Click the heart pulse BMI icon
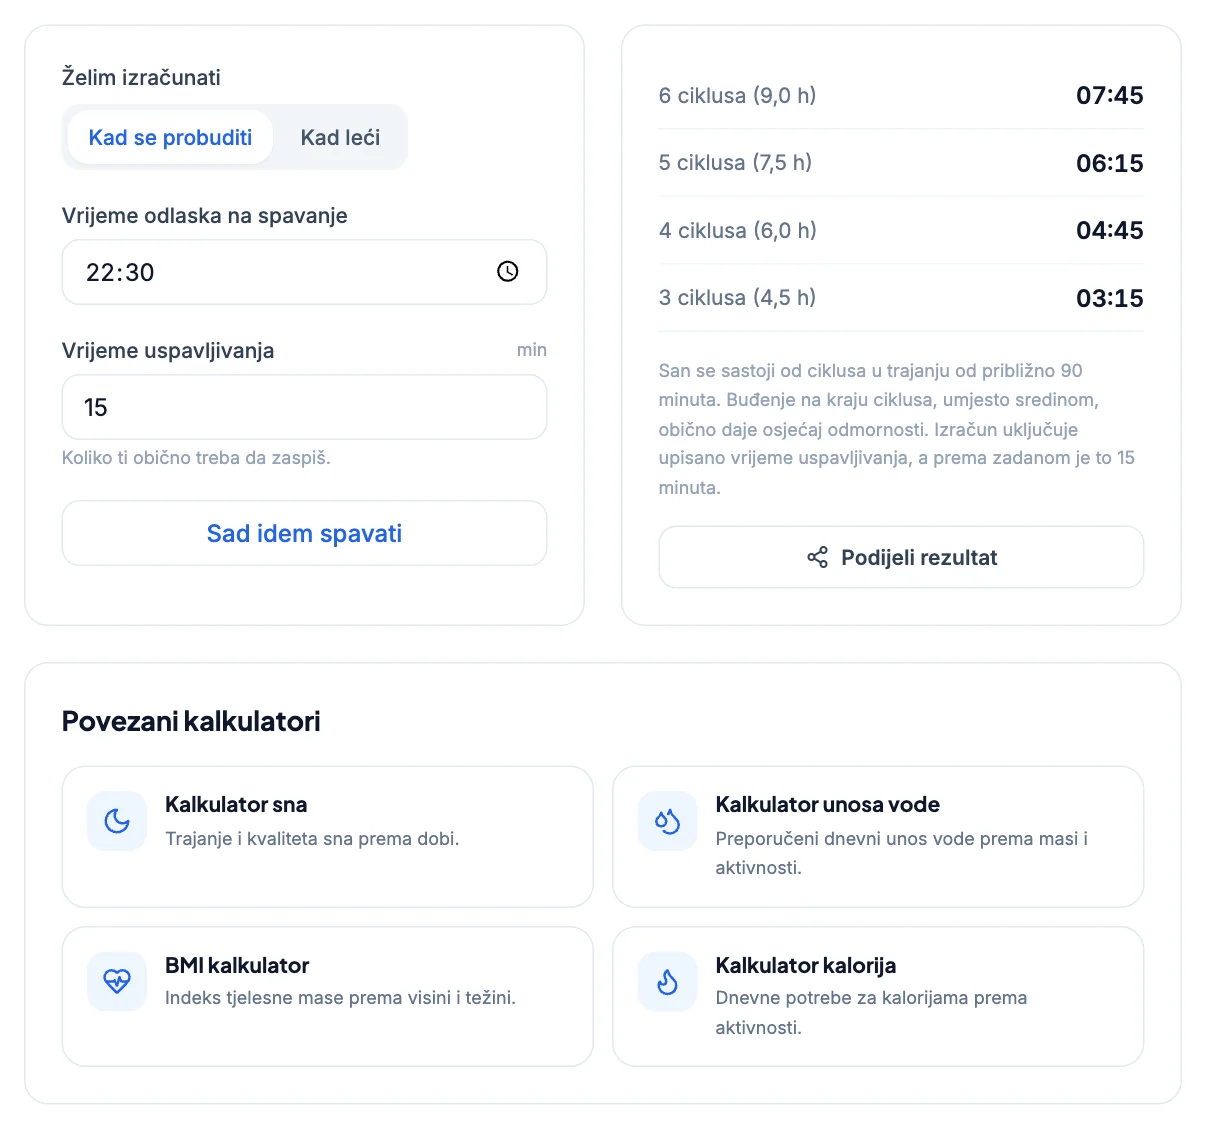Screen dimensions: 1206x1128 (x=117, y=981)
